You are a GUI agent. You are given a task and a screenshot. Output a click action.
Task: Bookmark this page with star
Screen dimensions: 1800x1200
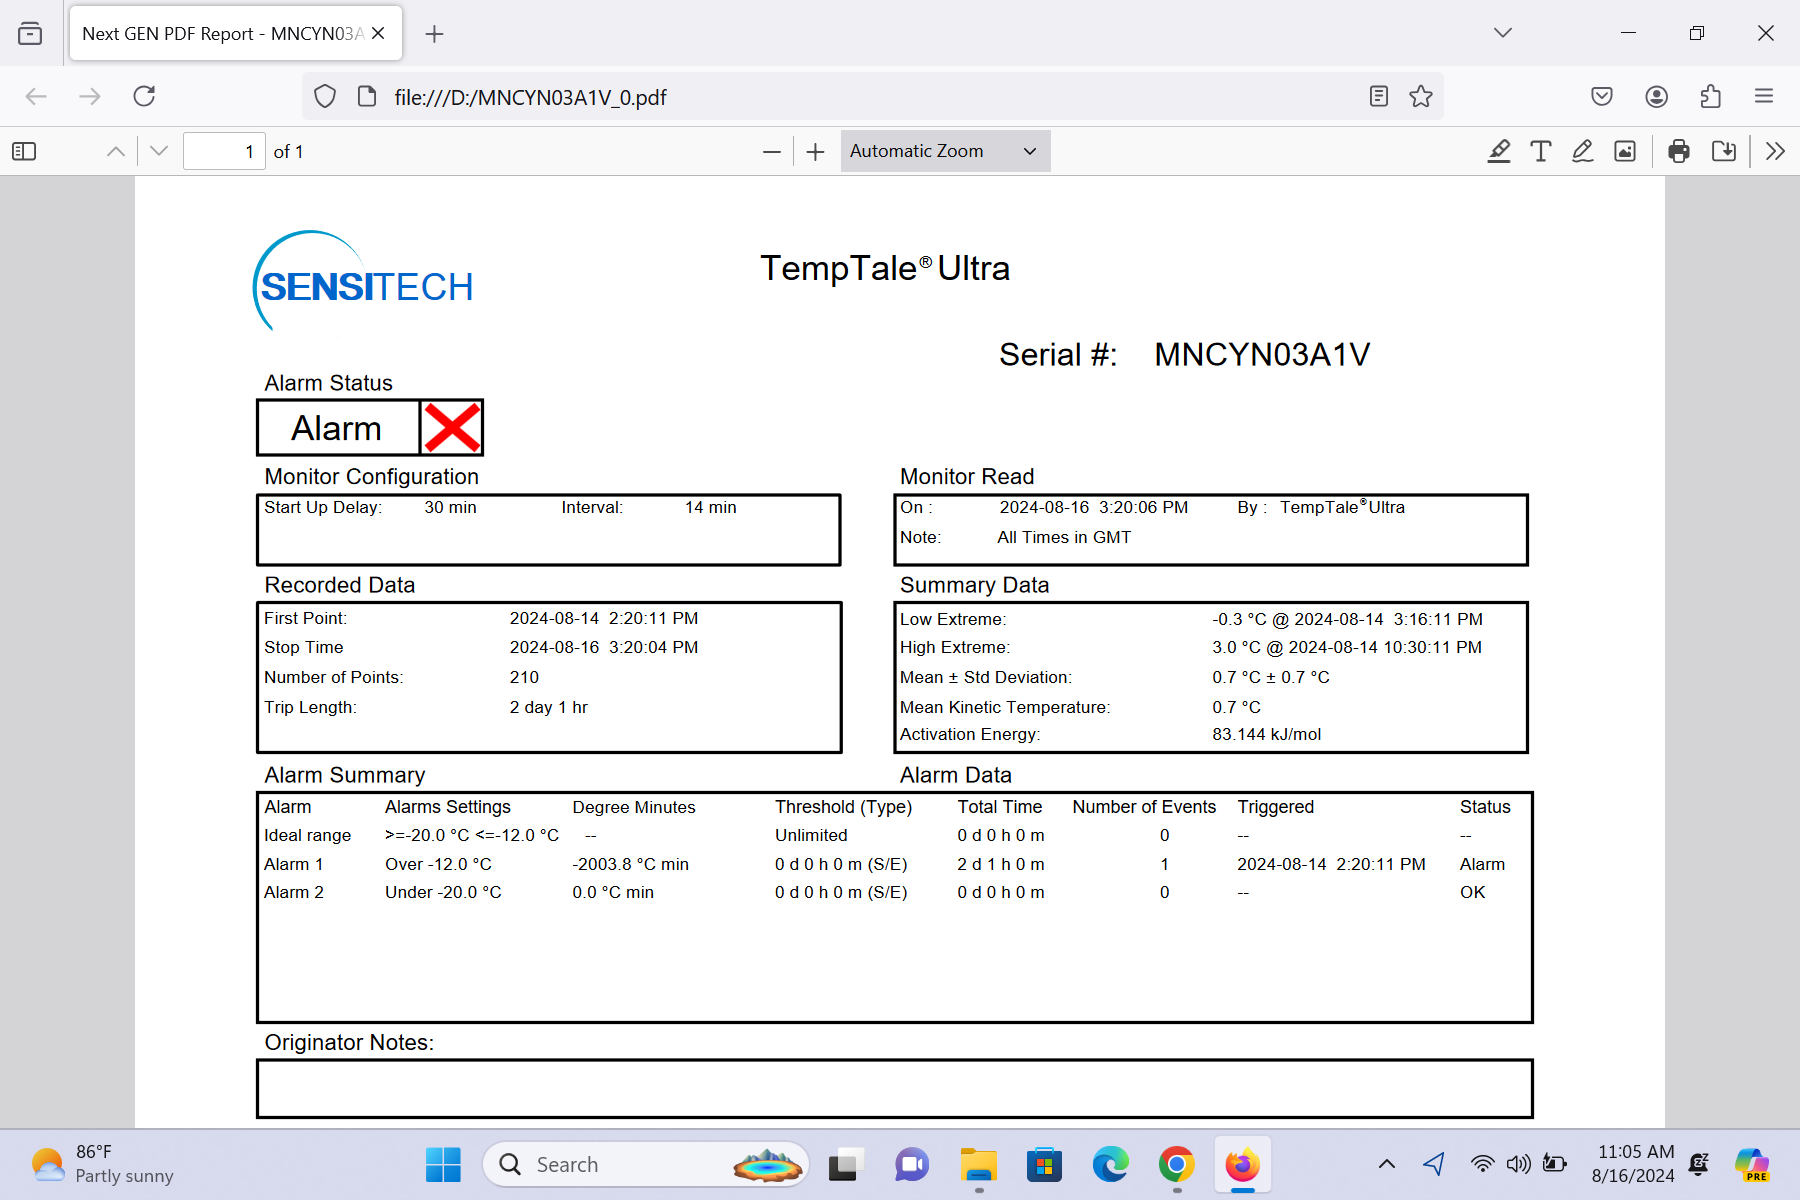[x=1421, y=96]
